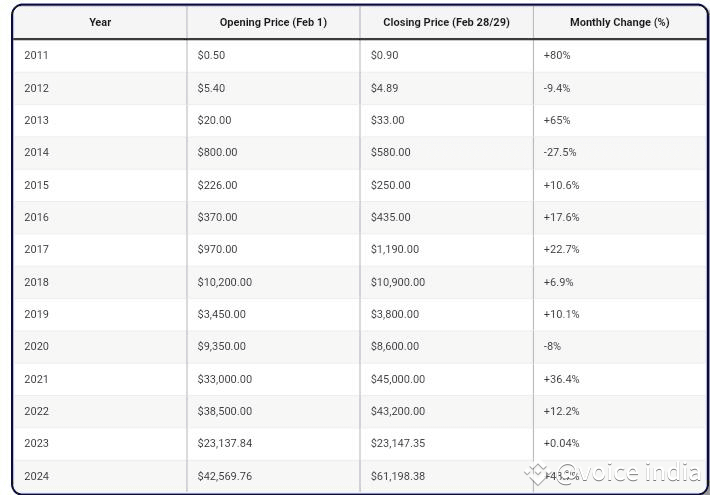Click the $23,147.35 closing price cell
This screenshot has height=495, width=710.
point(397,443)
